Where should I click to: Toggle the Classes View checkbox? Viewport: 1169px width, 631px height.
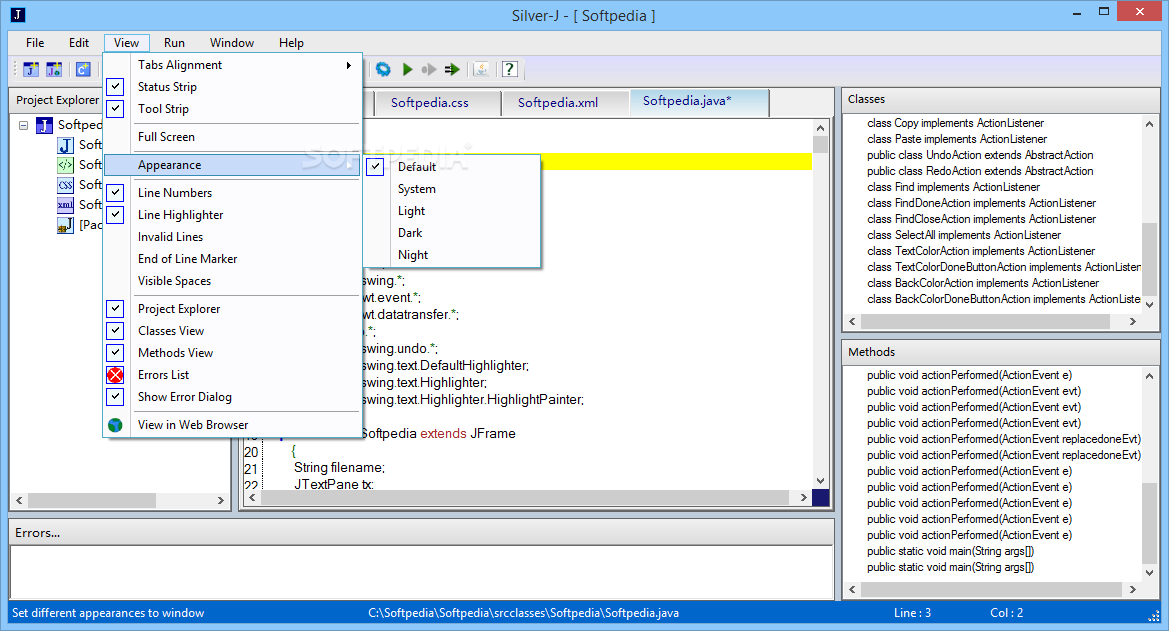coord(115,330)
